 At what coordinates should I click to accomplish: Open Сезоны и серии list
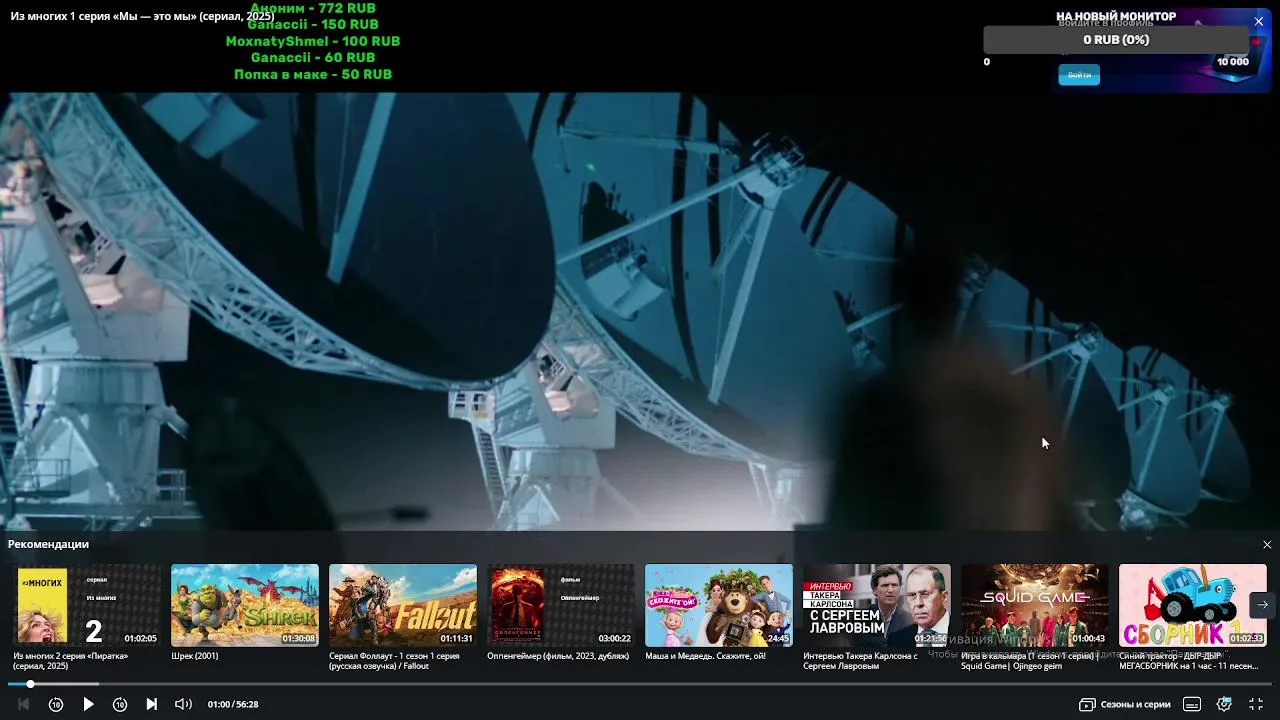click(x=1125, y=704)
